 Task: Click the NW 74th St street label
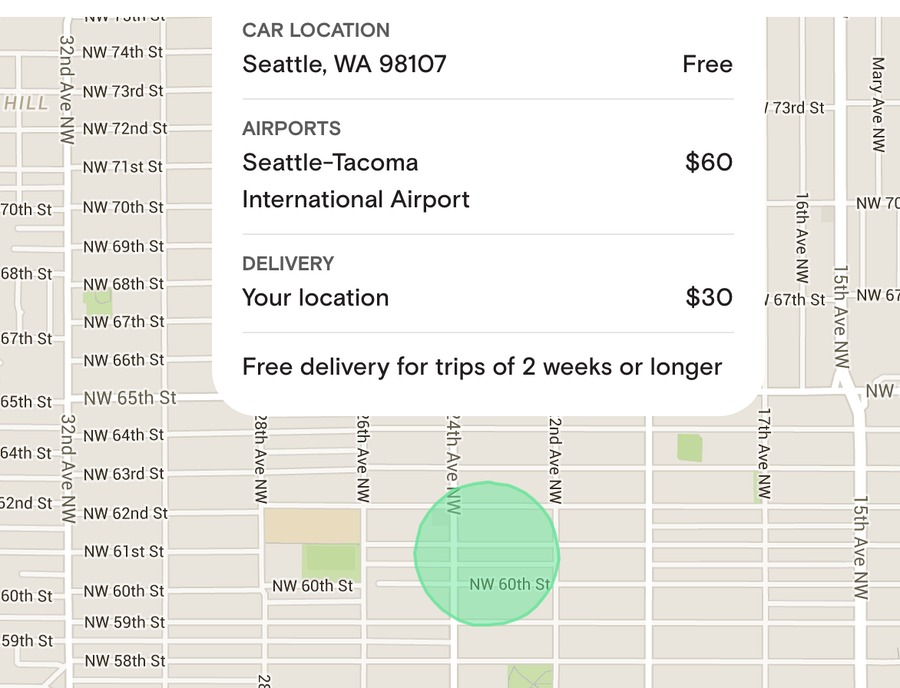(123, 52)
